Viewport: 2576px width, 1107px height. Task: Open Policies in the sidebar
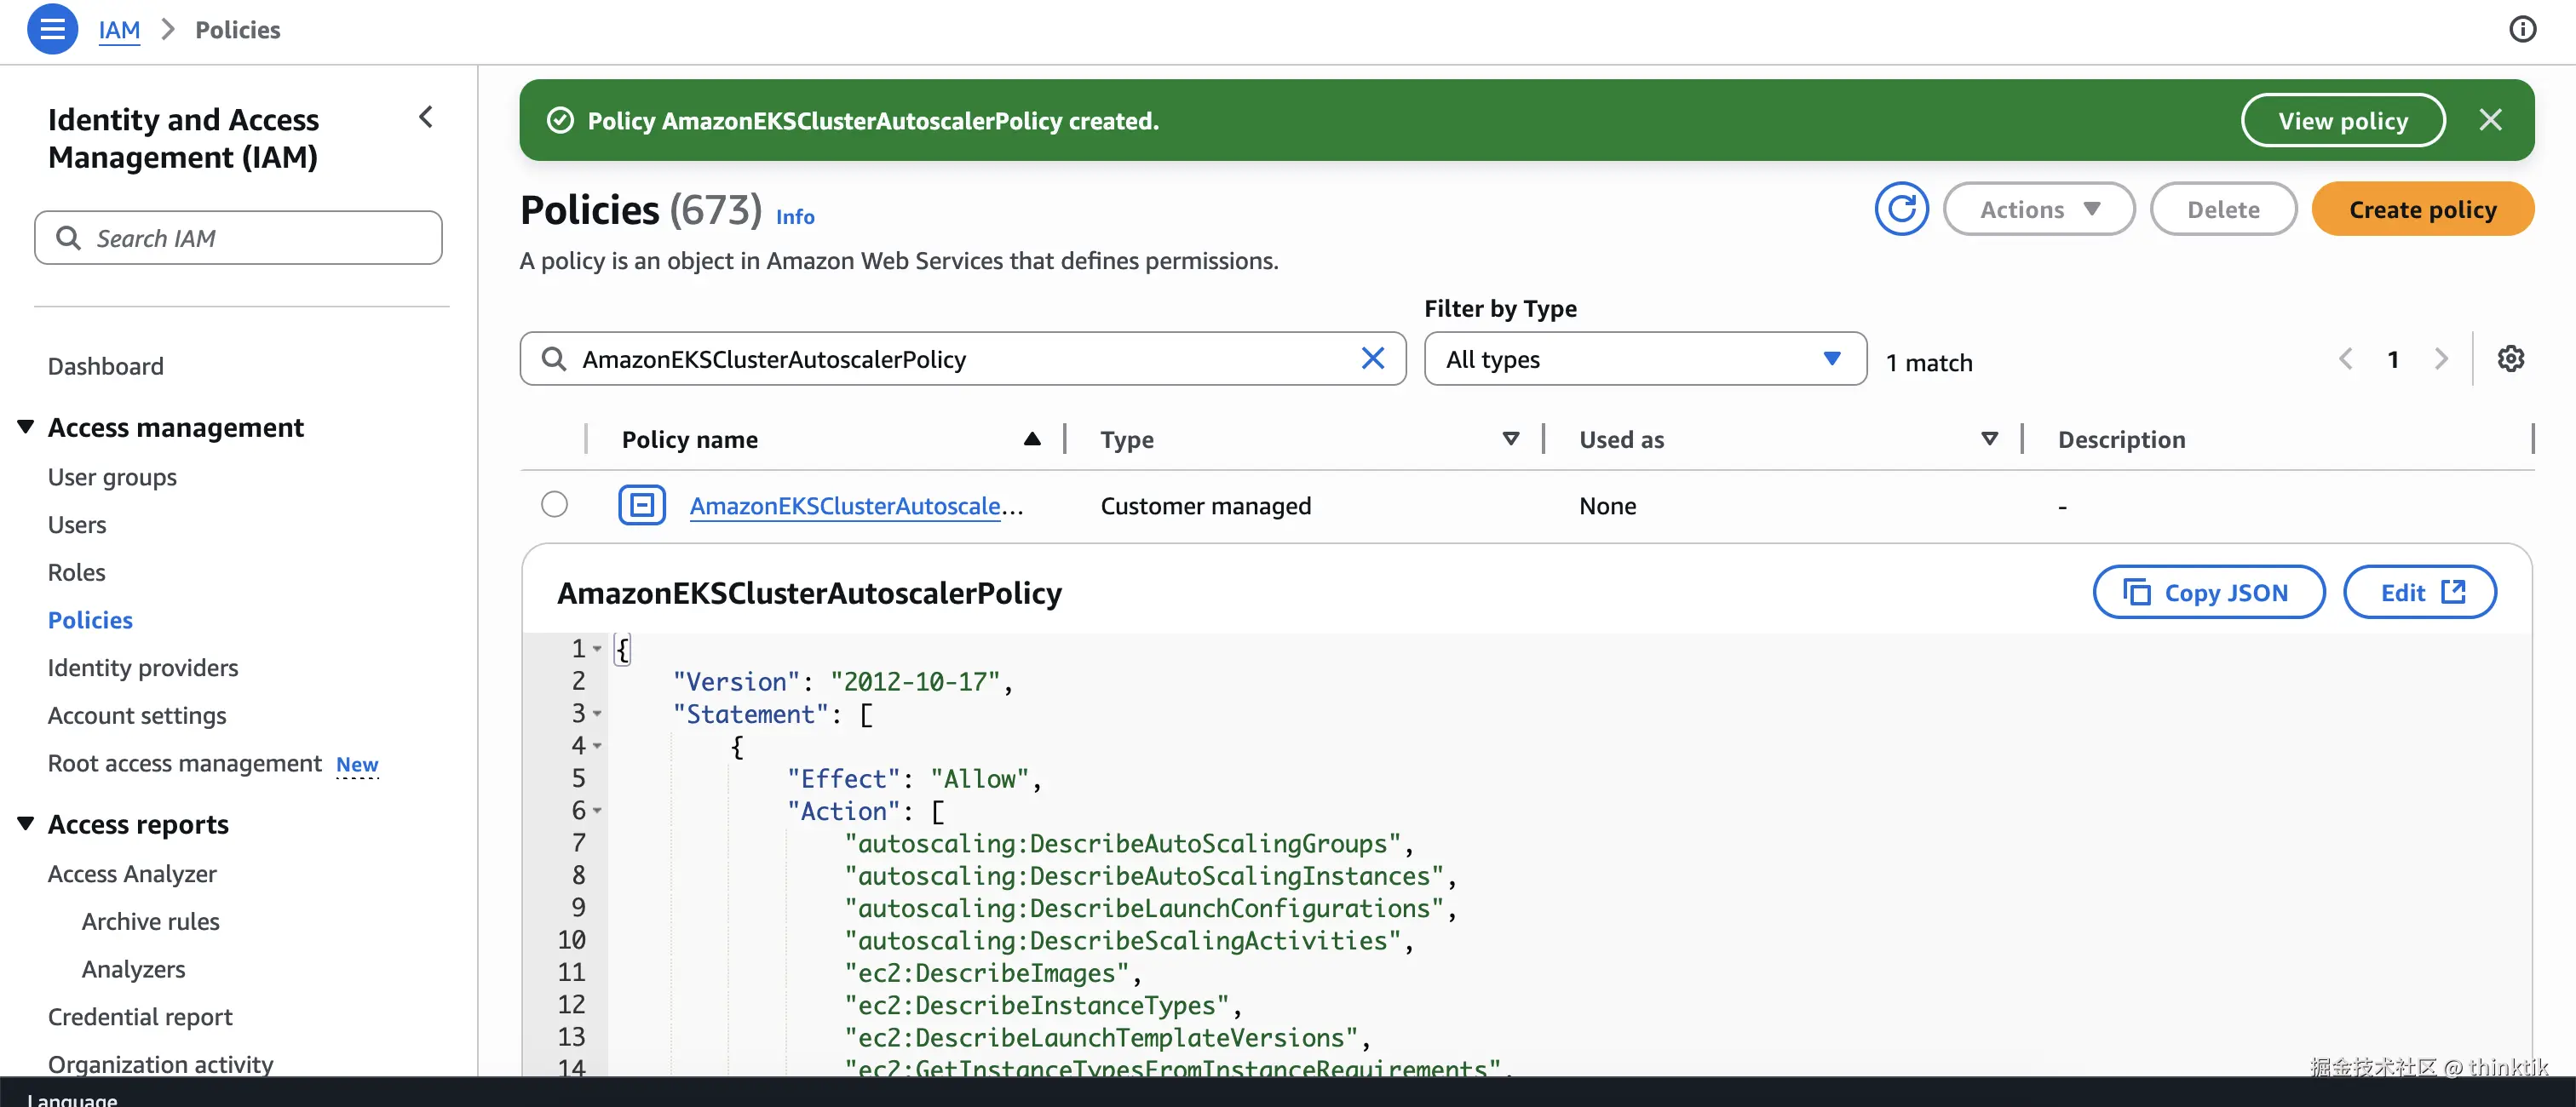(90, 620)
